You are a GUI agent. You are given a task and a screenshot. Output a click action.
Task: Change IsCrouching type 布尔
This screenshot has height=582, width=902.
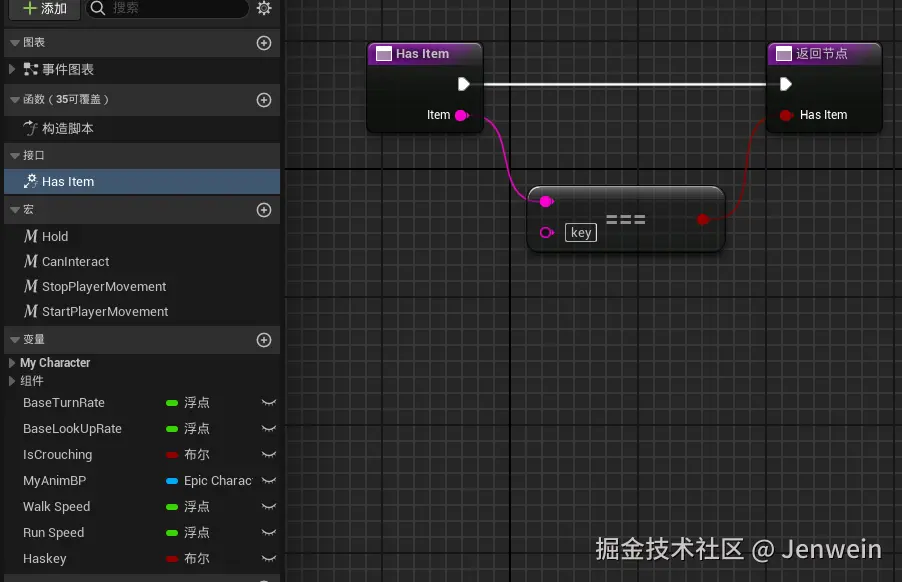point(188,454)
